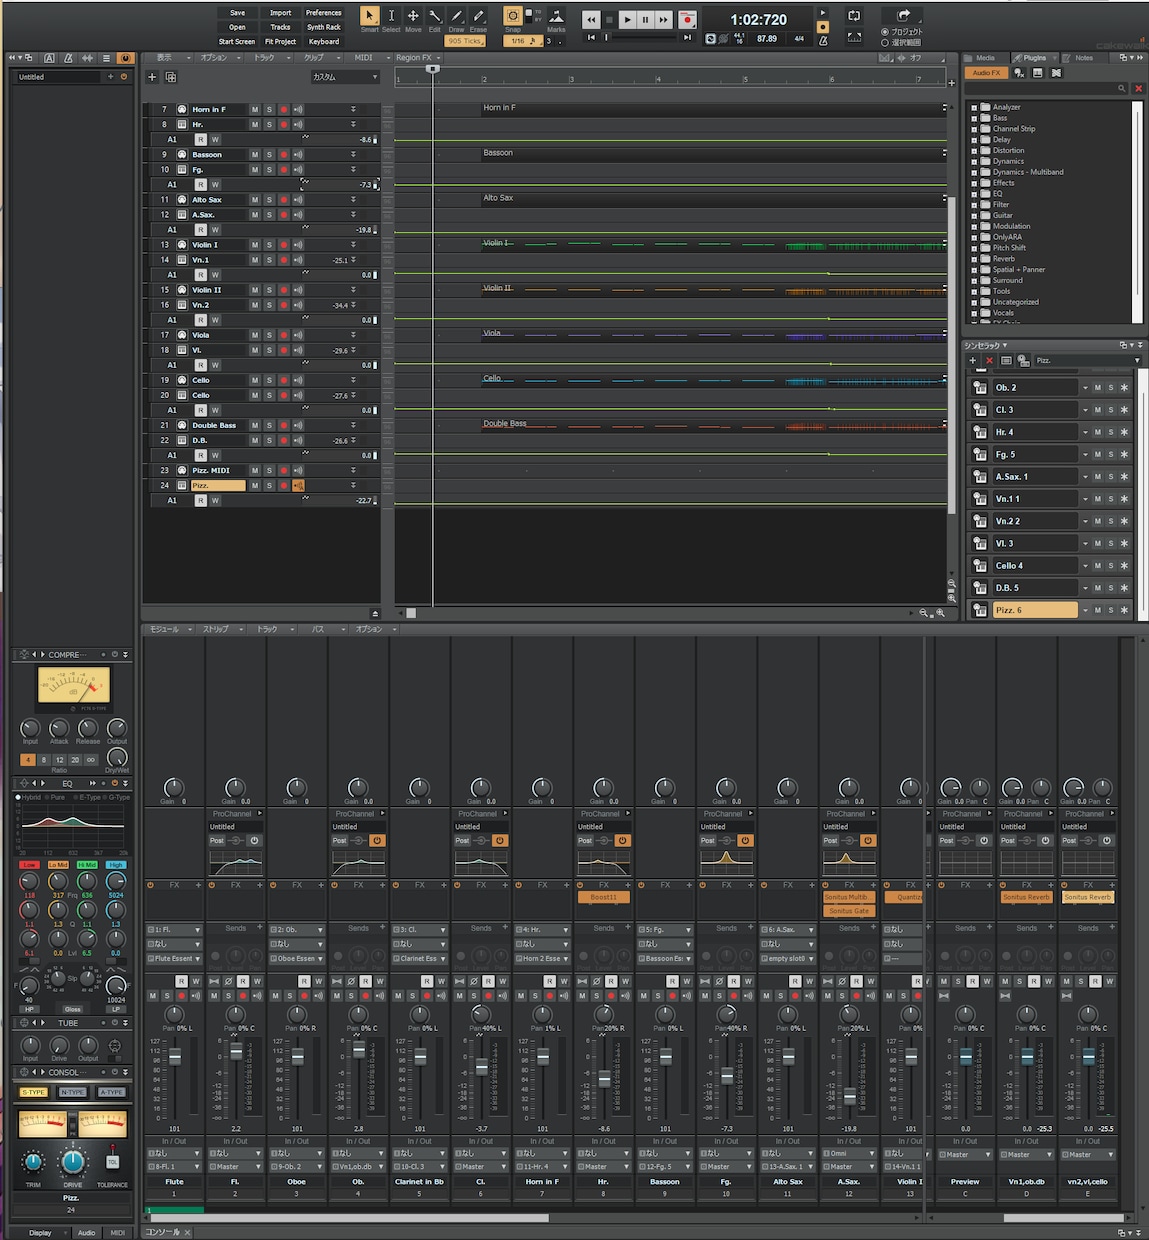Mute the Horn in F track

click(255, 110)
